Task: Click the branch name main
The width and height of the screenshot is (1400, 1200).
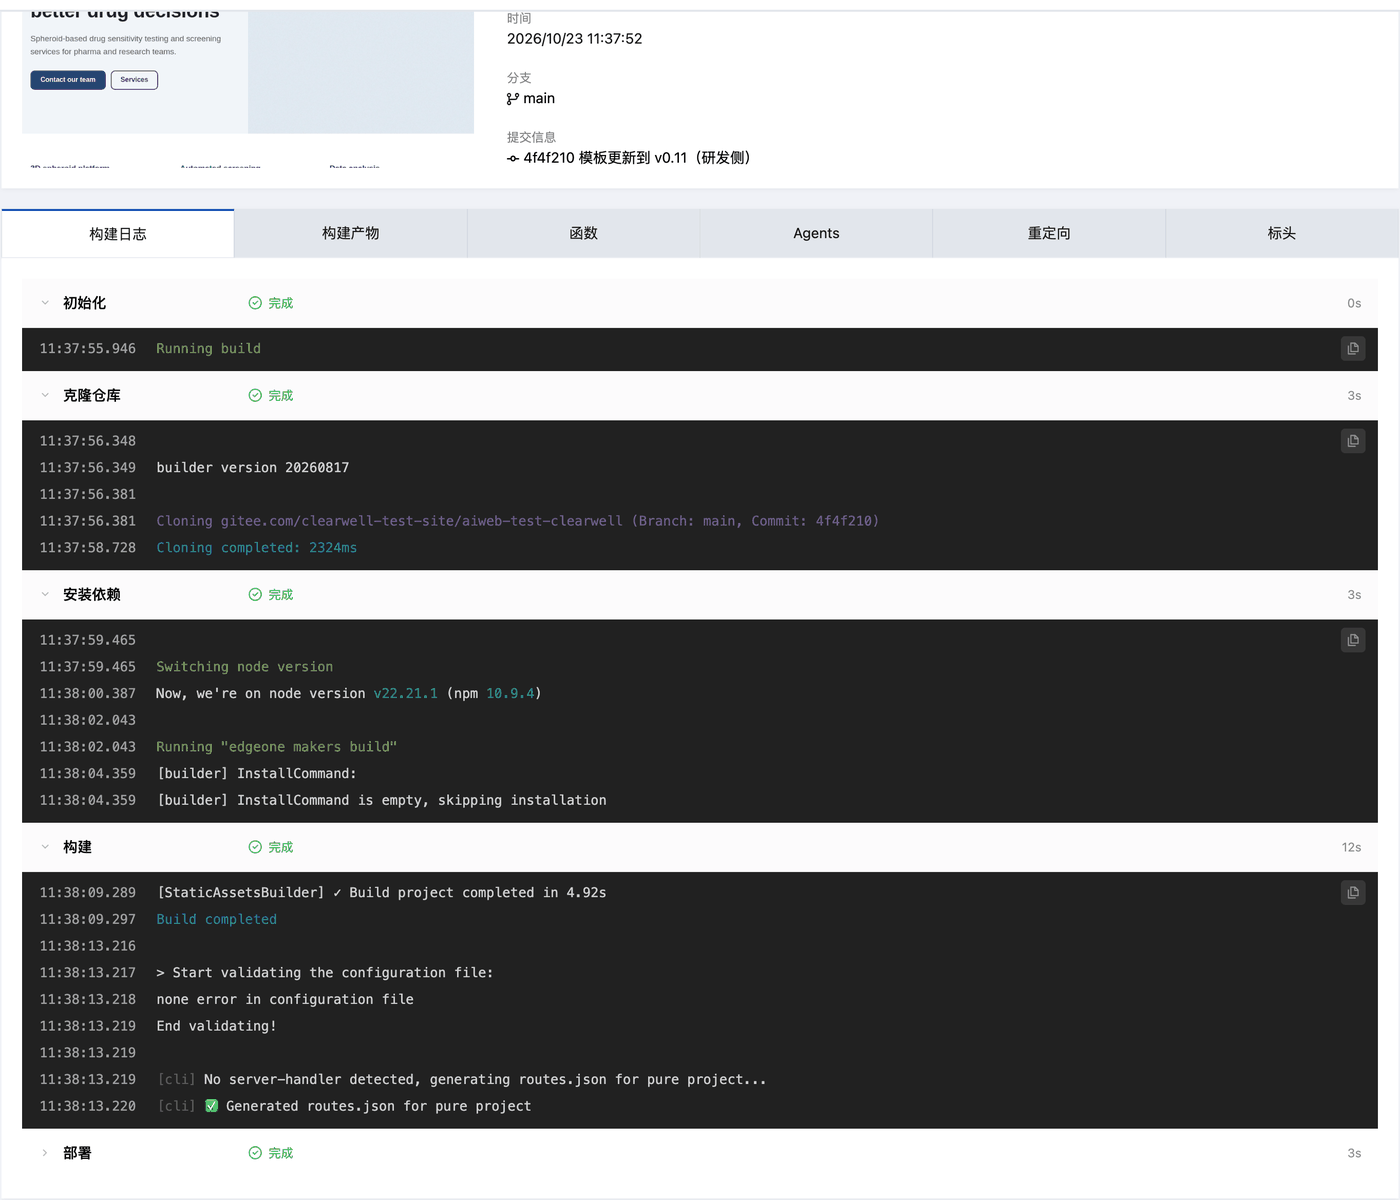Action: (x=539, y=99)
